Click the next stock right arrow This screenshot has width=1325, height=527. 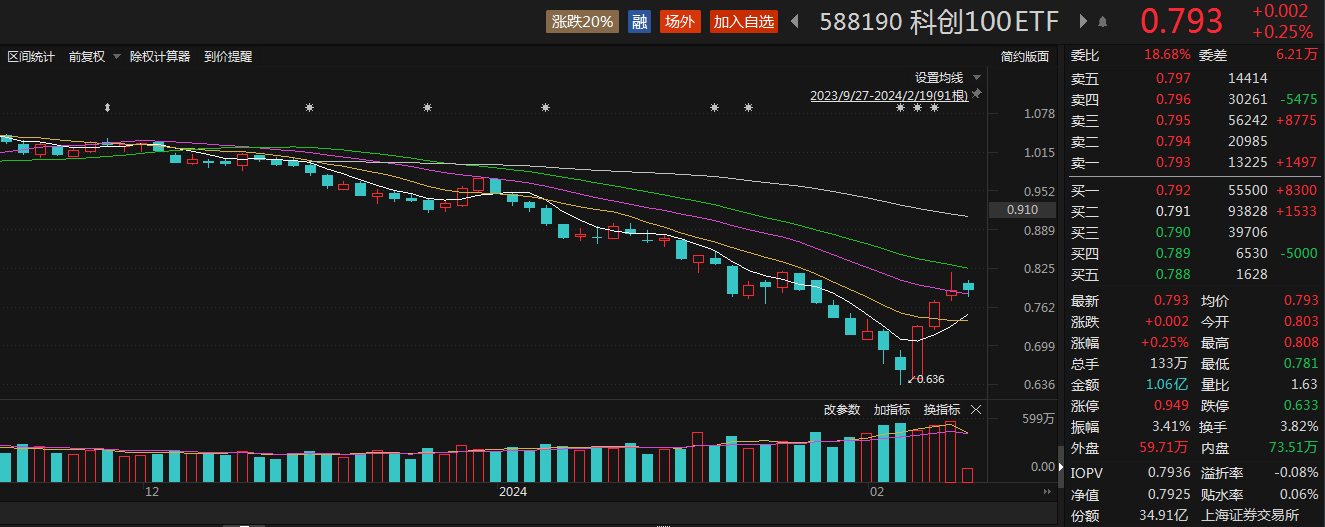click(1082, 21)
